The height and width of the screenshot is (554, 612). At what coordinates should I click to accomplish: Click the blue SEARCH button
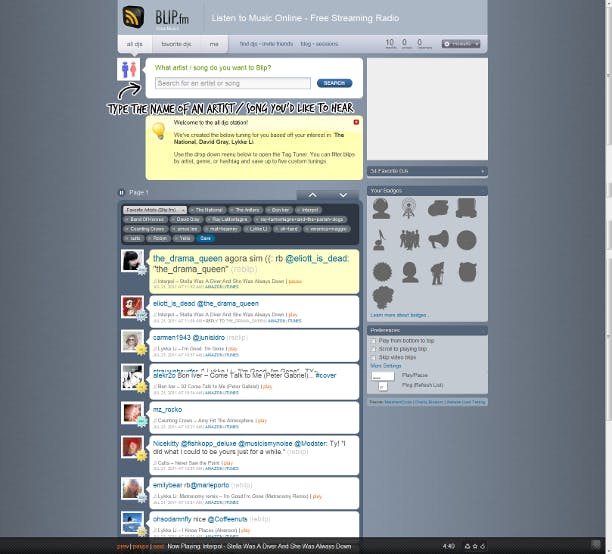pyautogui.click(x=334, y=83)
